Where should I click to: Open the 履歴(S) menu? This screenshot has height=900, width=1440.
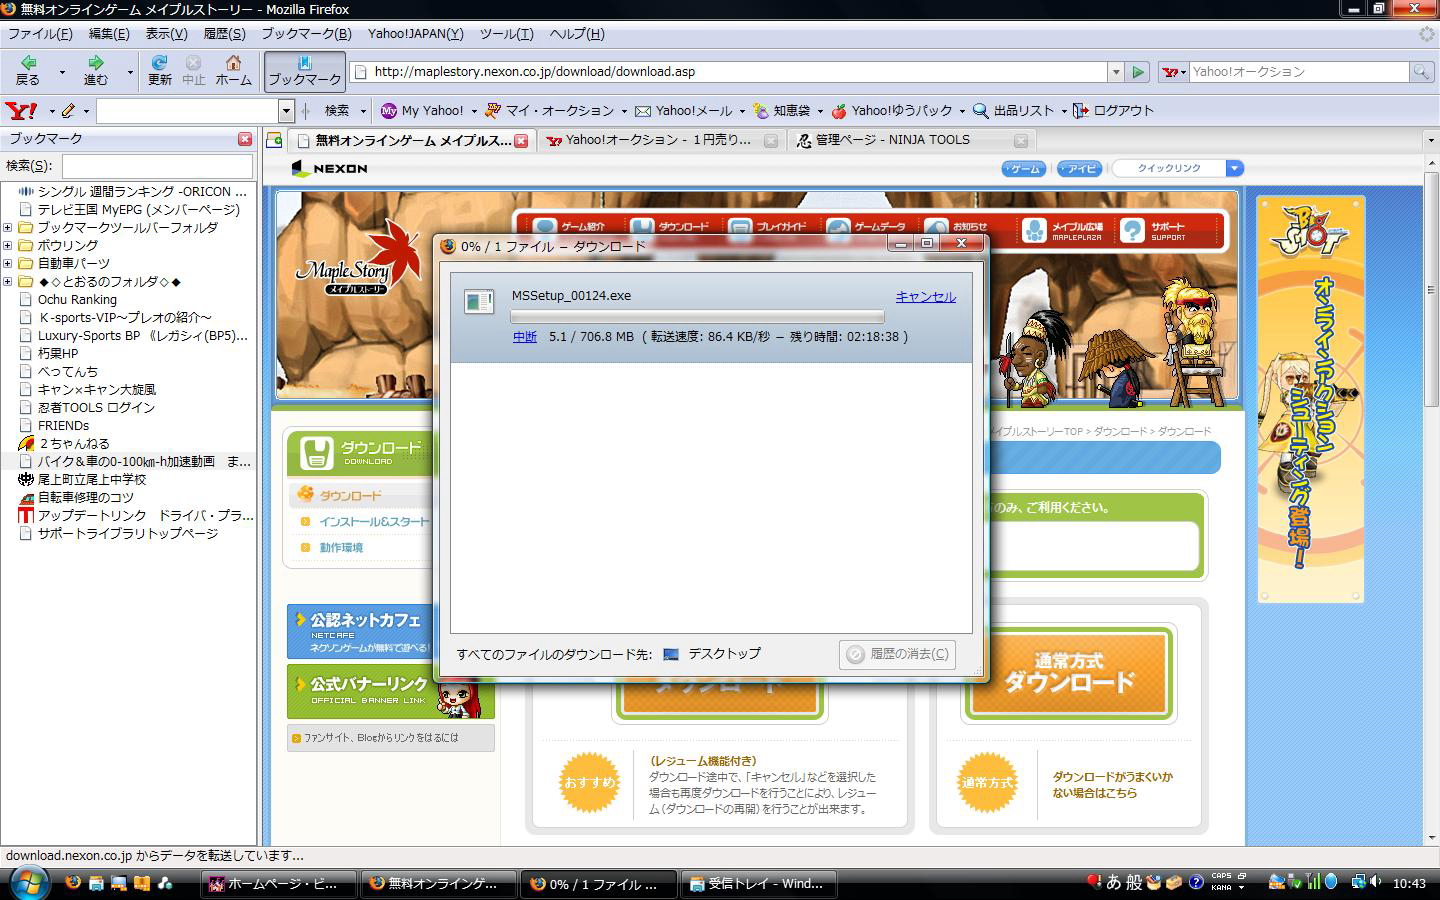click(x=224, y=34)
